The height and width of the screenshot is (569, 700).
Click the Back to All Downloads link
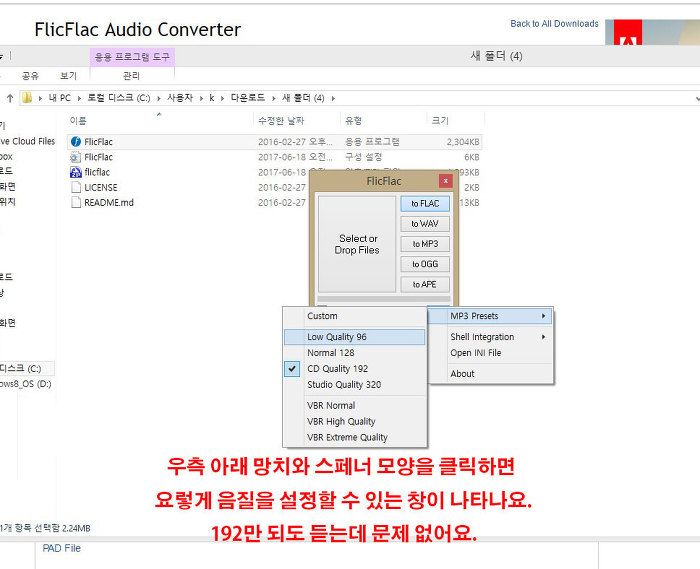coord(554,24)
